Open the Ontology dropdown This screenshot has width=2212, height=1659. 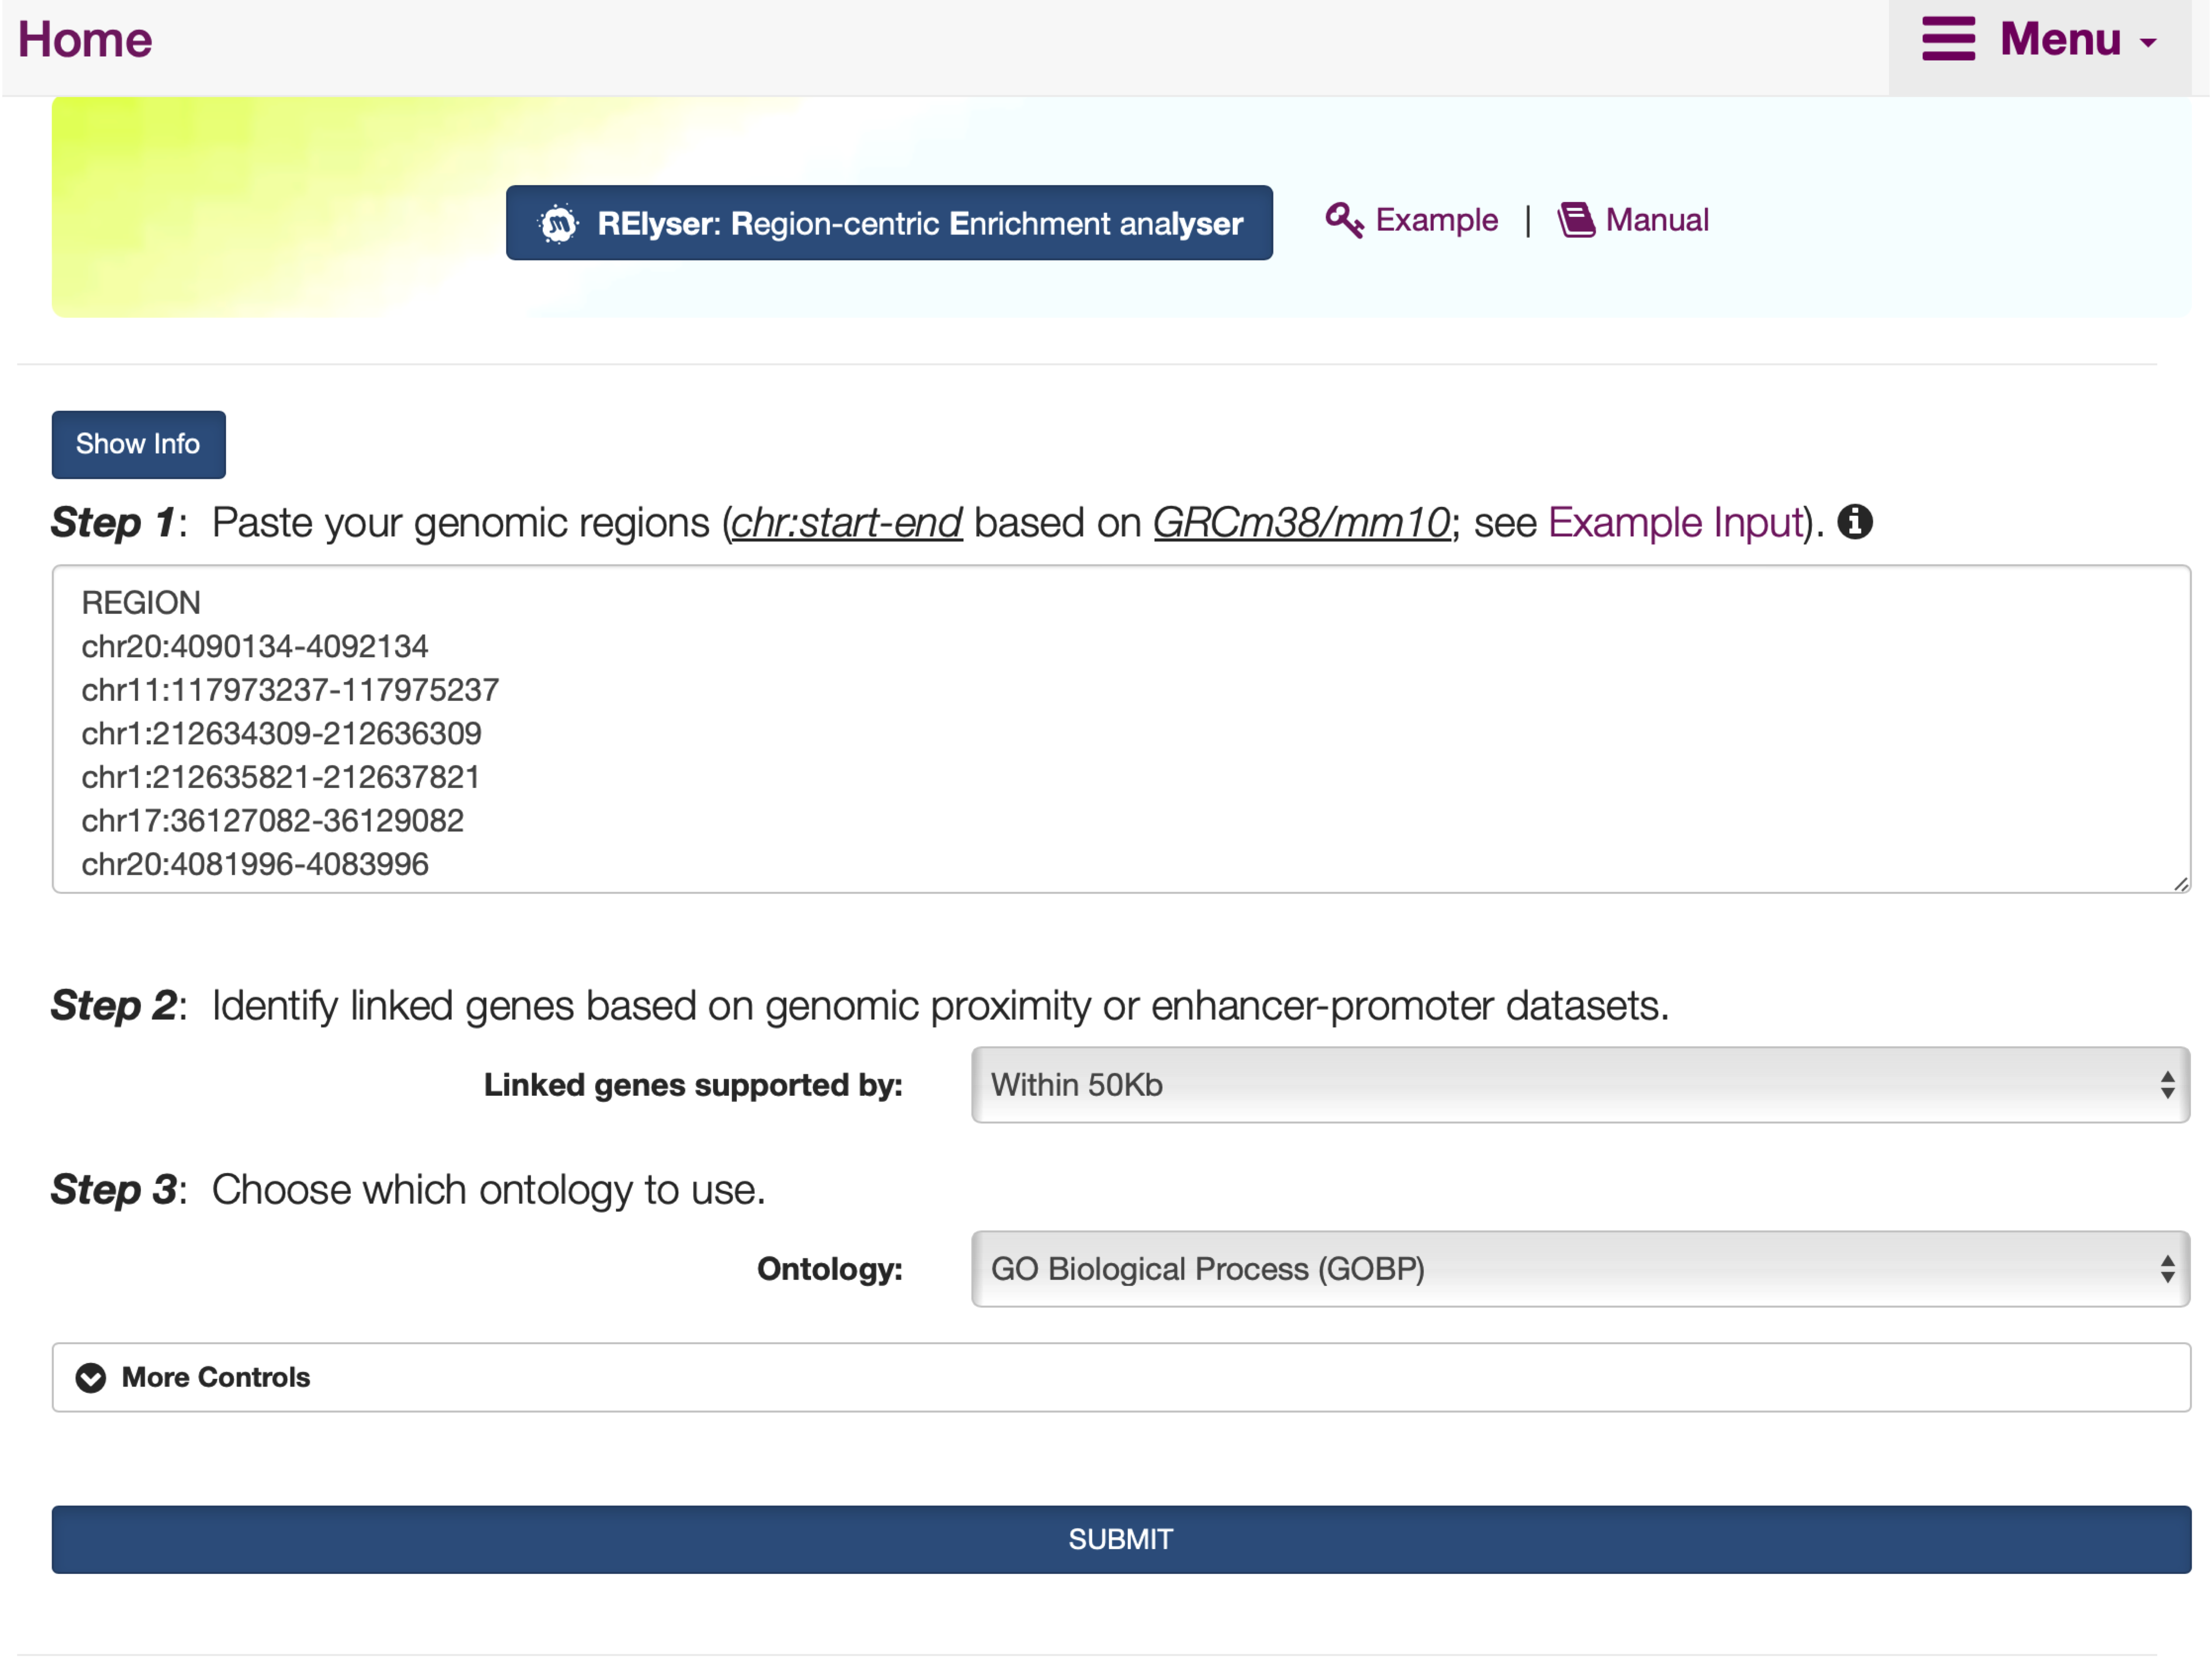pyautogui.click(x=1580, y=1269)
